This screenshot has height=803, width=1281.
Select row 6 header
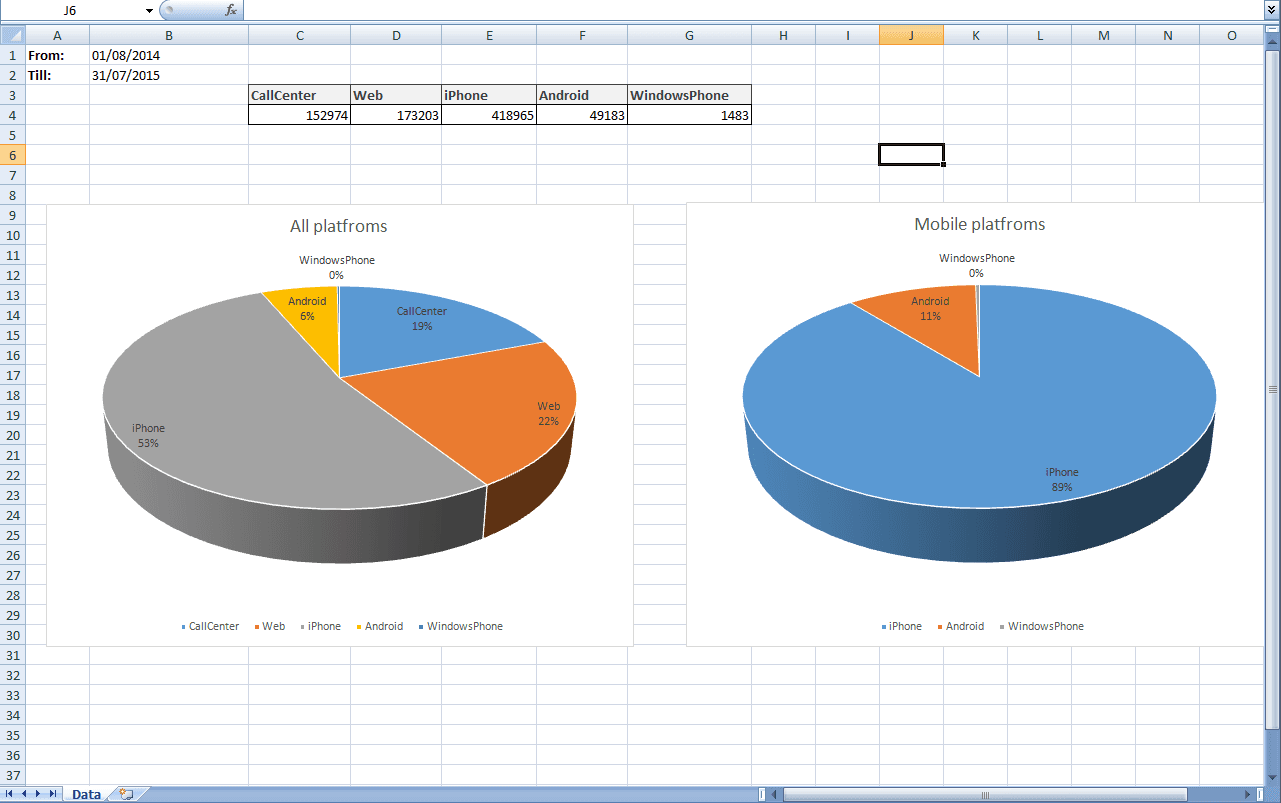click(13, 155)
